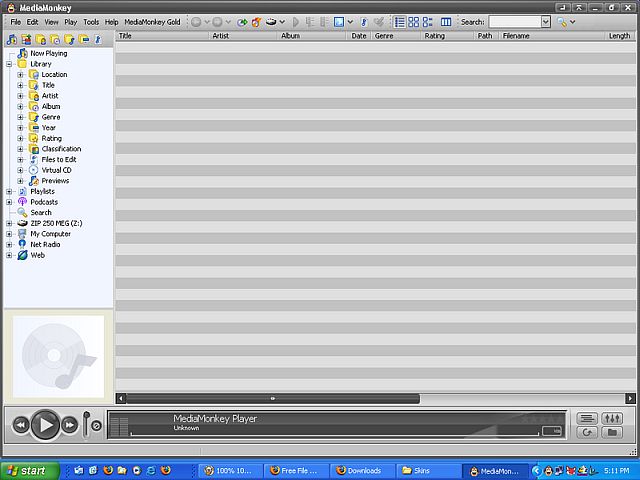Expand the Artist node in Library

pos(20,96)
